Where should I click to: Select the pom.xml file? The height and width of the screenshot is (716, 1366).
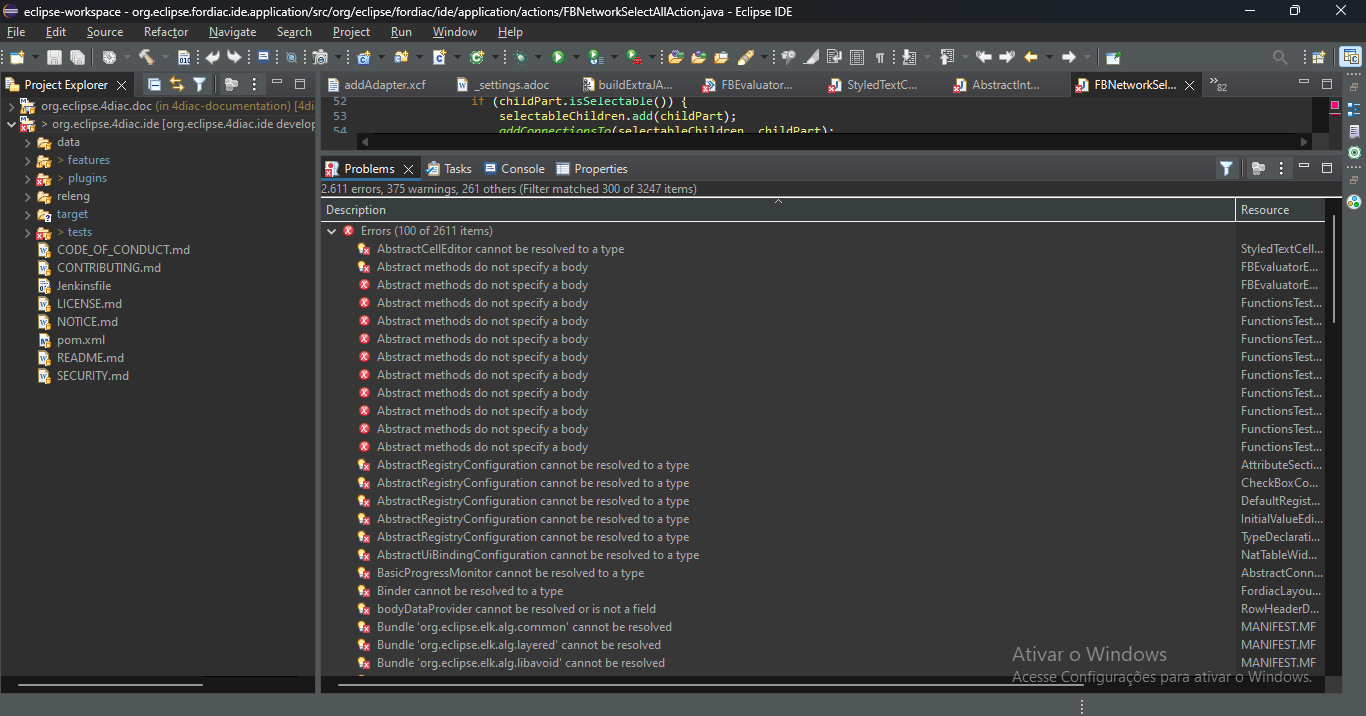[81, 340]
